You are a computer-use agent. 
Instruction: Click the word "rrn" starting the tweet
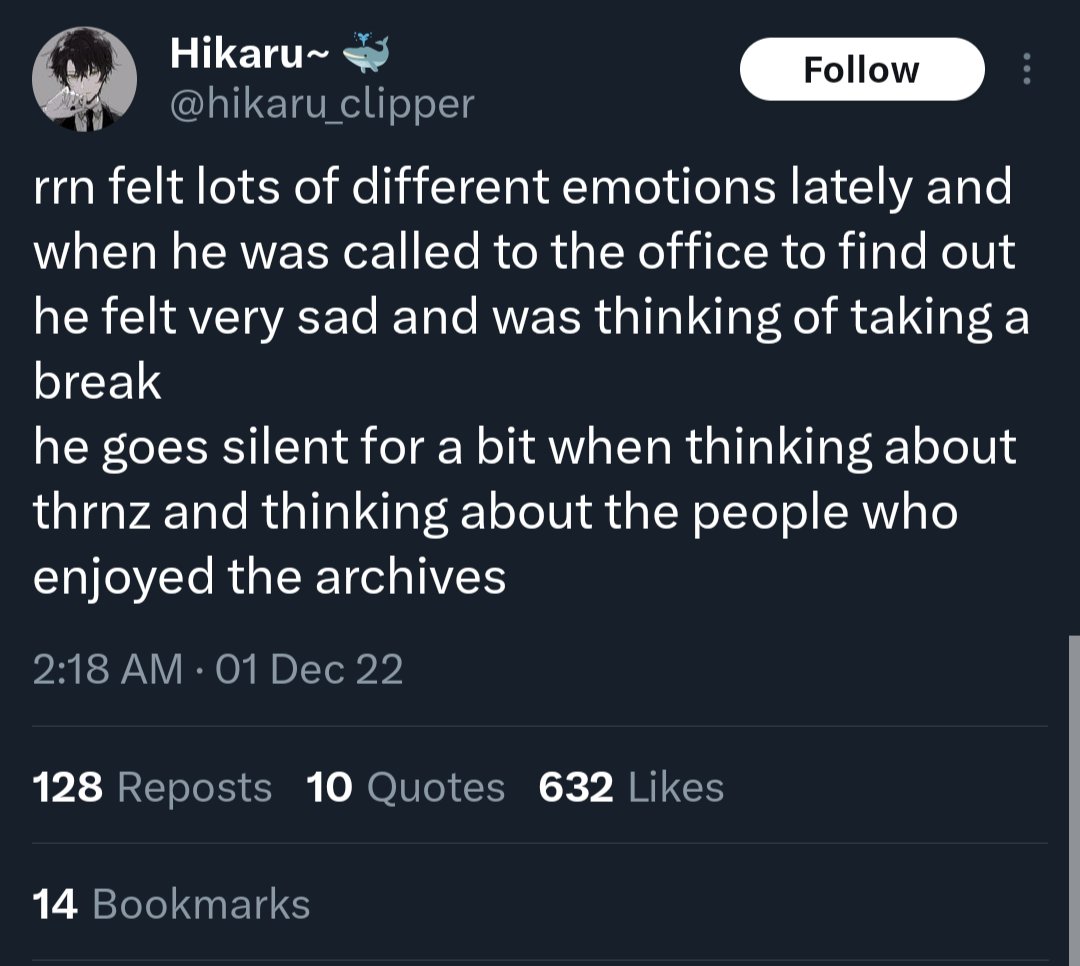point(62,188)
